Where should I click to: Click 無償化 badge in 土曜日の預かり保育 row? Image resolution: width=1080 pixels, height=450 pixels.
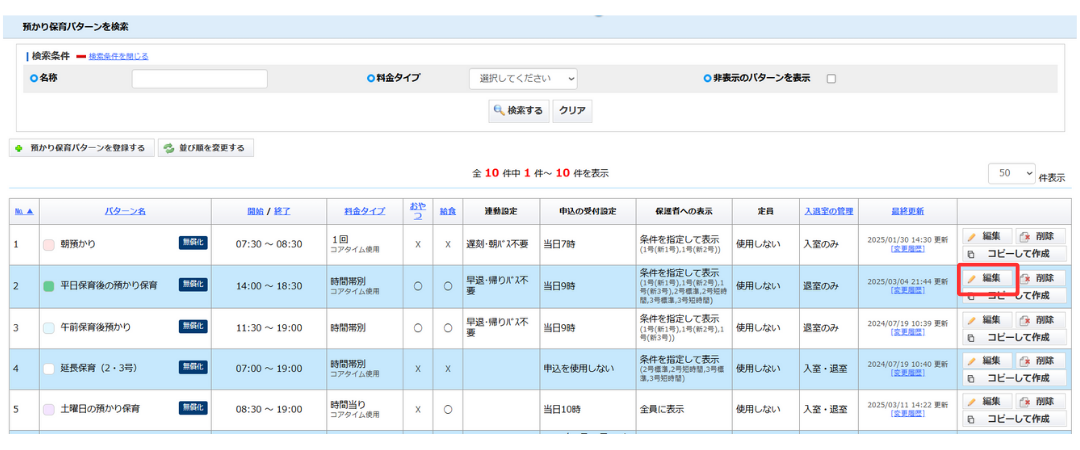(193, 408)
